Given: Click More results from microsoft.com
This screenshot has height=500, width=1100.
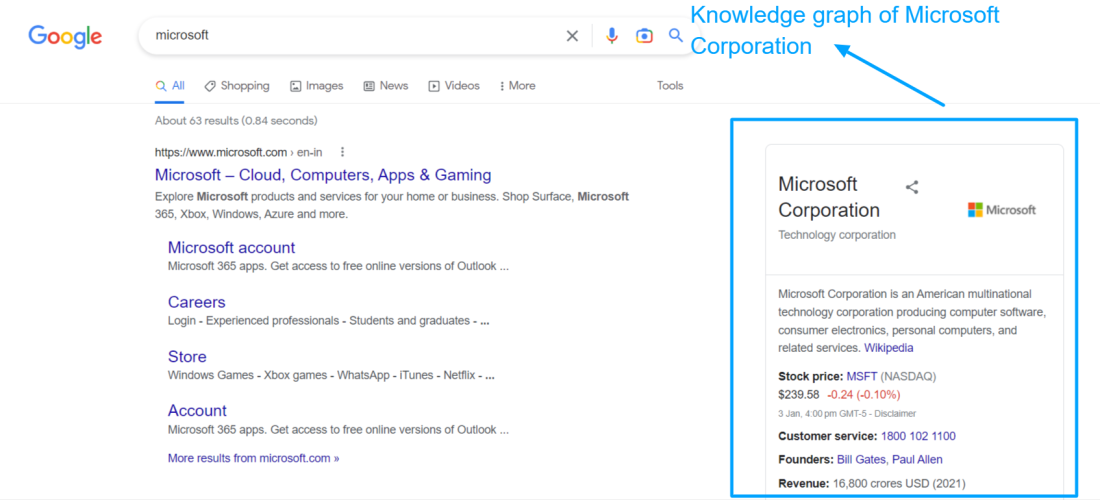Looking at the screenshot, I should [253, 458].
